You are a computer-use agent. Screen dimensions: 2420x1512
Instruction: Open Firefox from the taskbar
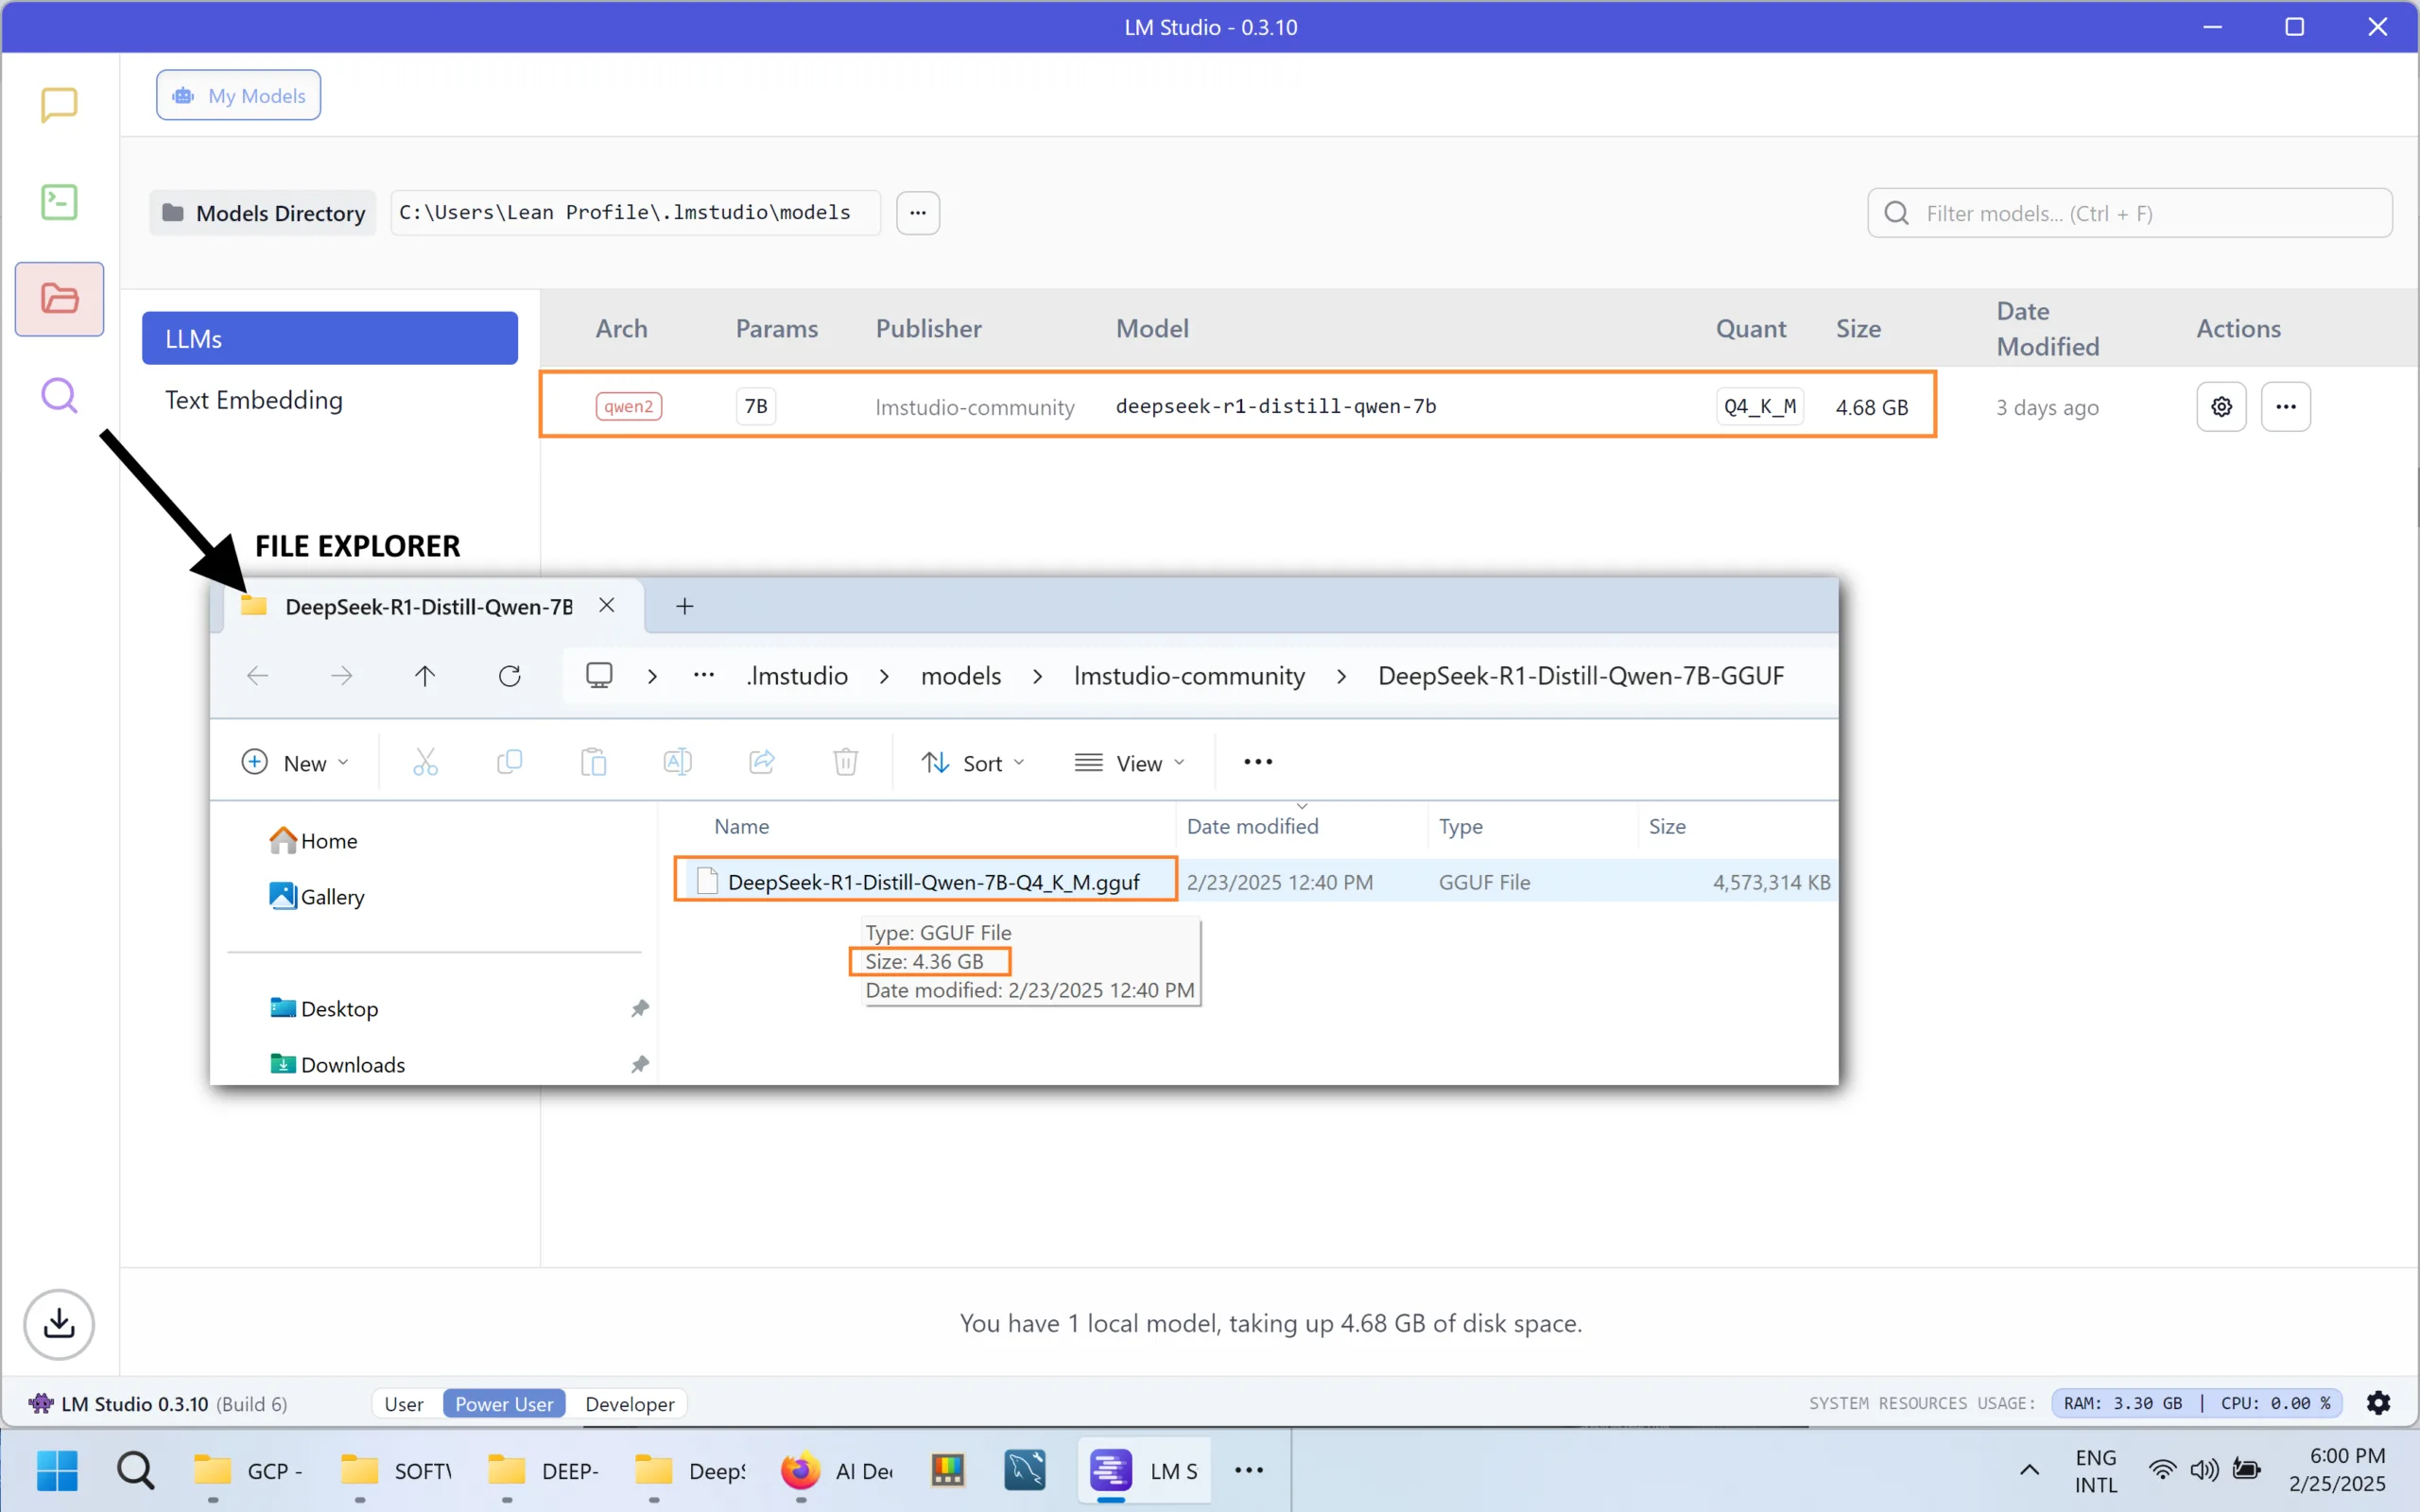[800, 1470]
